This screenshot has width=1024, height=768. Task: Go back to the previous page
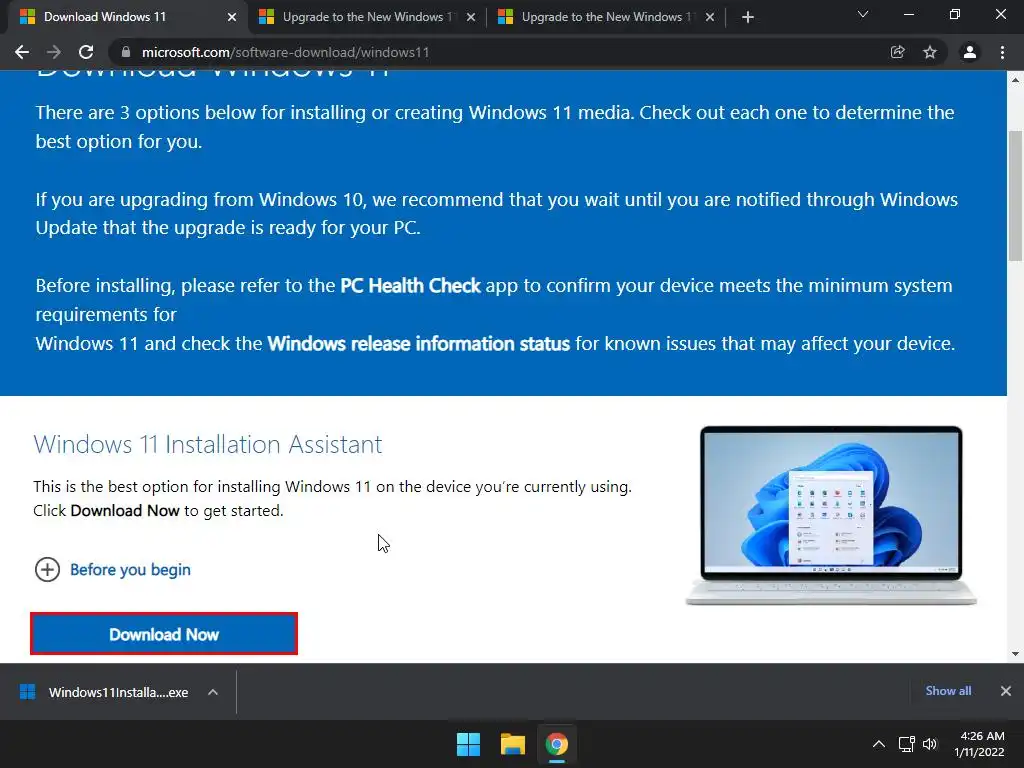[x=22, y=52]
